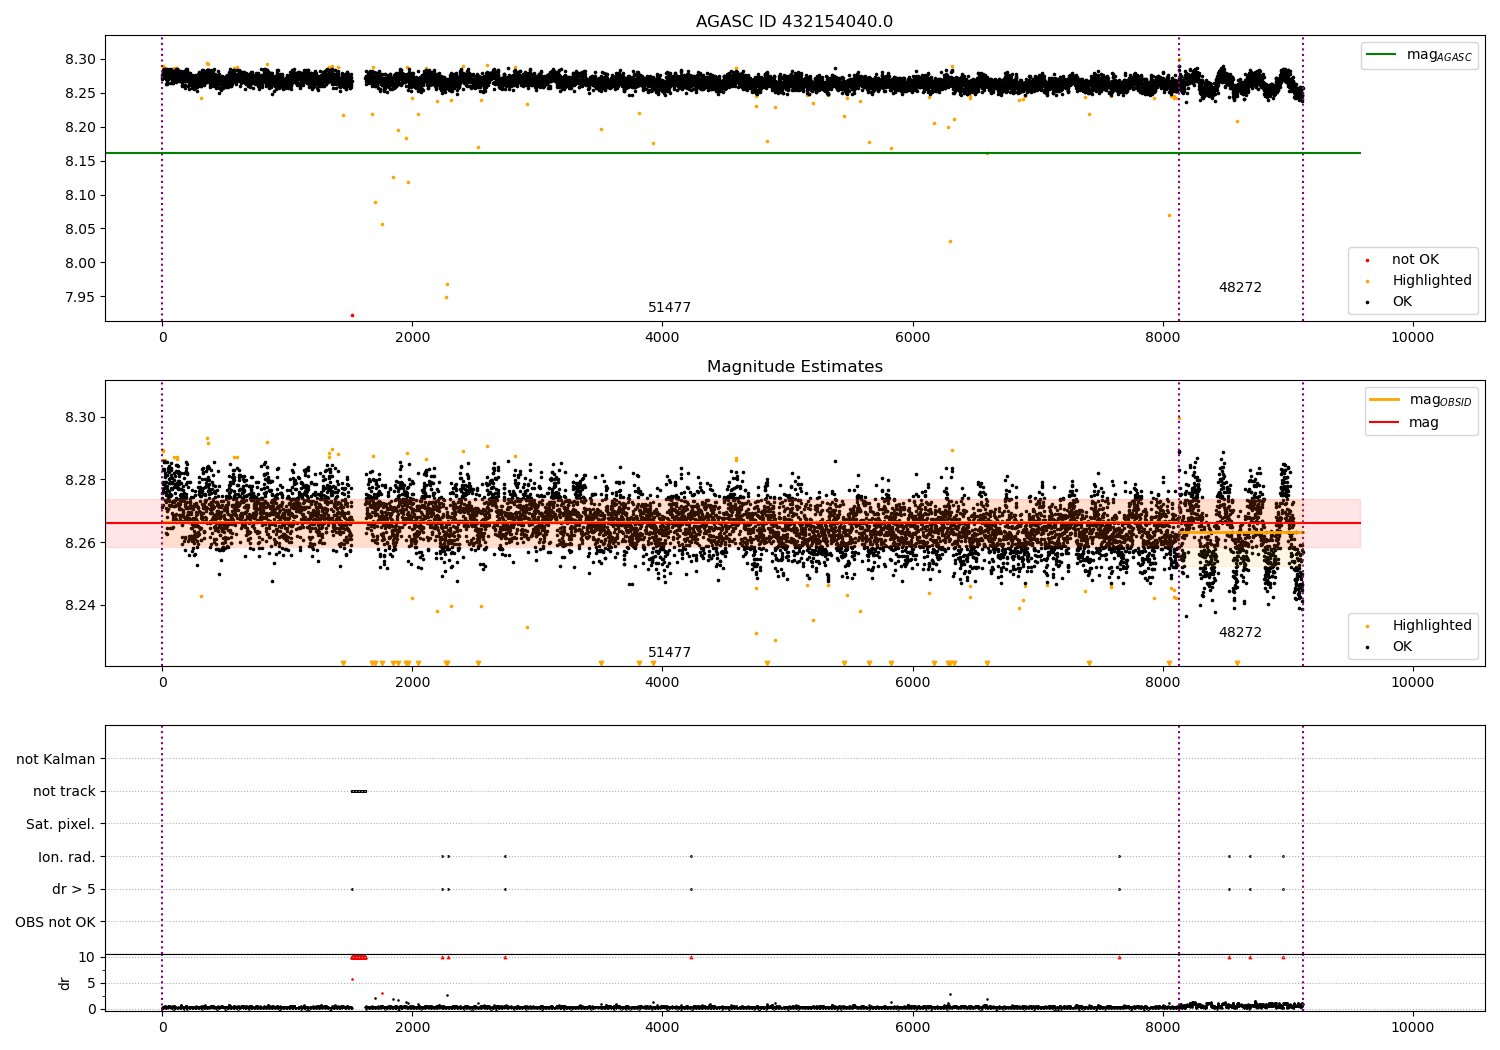Click the '51477' annotation in Magnitude Estimates panel
The image size is (1500, 1050).
point(669,653)
